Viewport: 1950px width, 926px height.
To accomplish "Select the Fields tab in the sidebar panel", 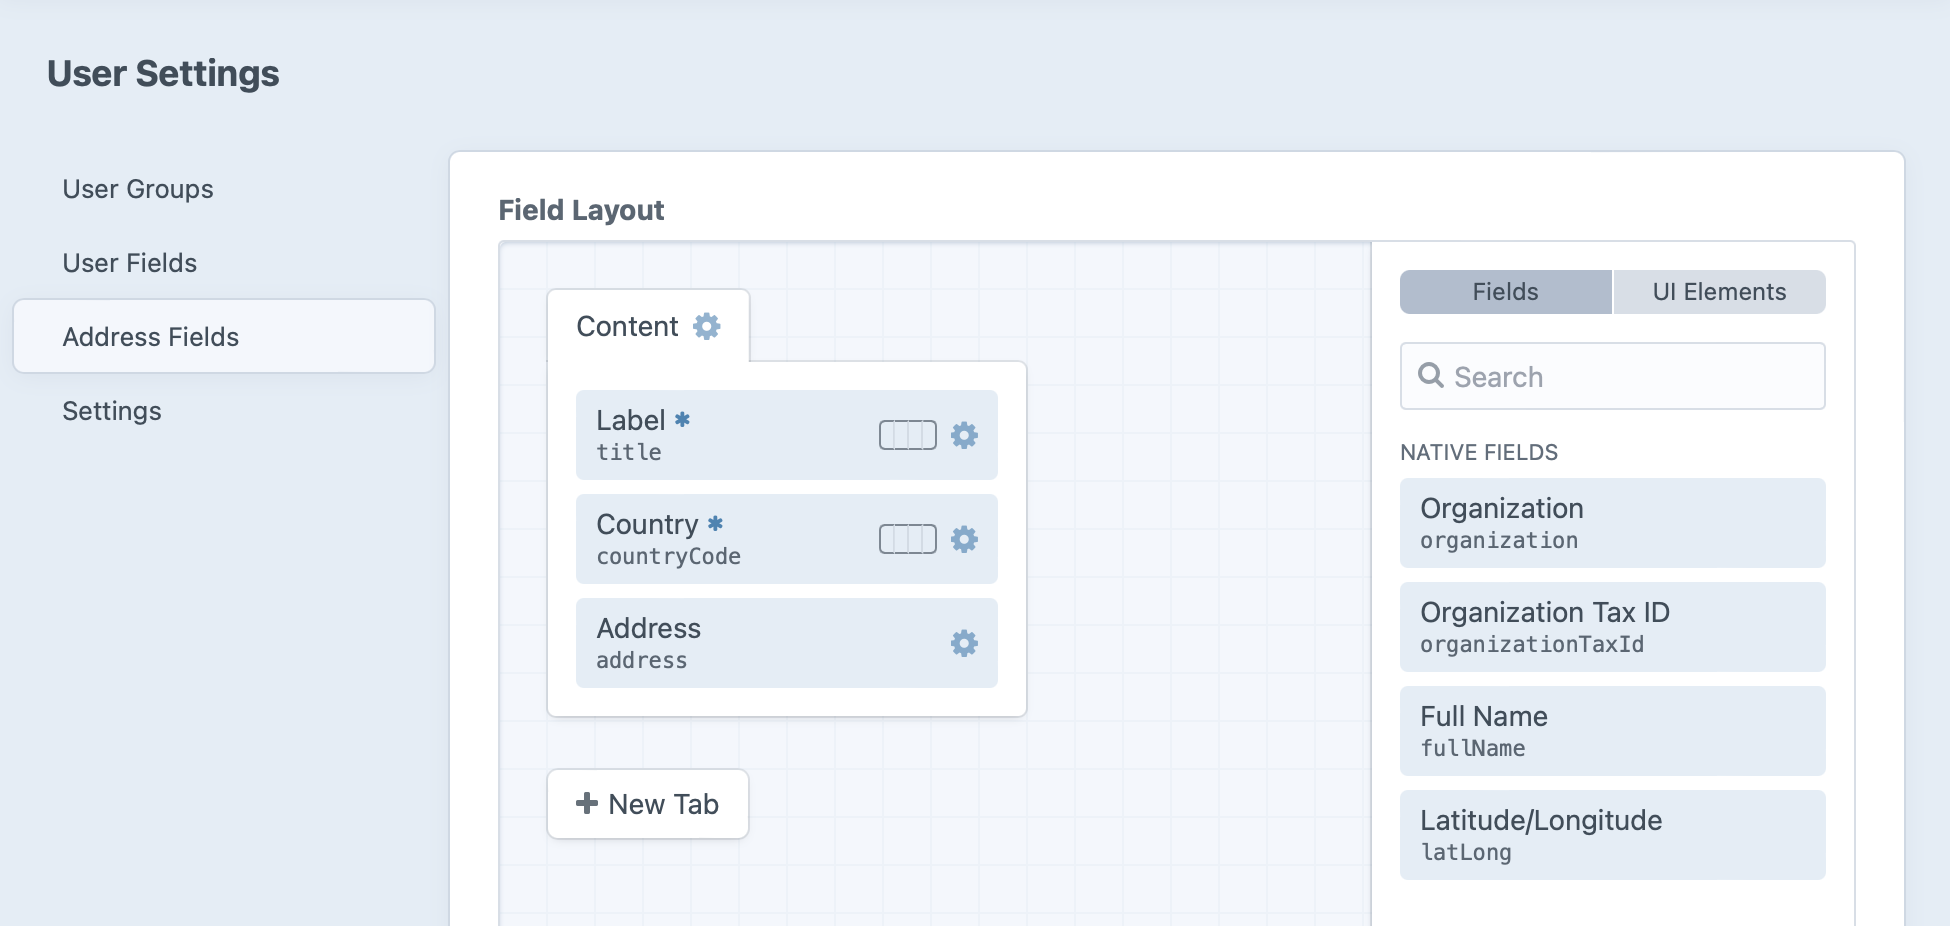I will coord(1504,291).
